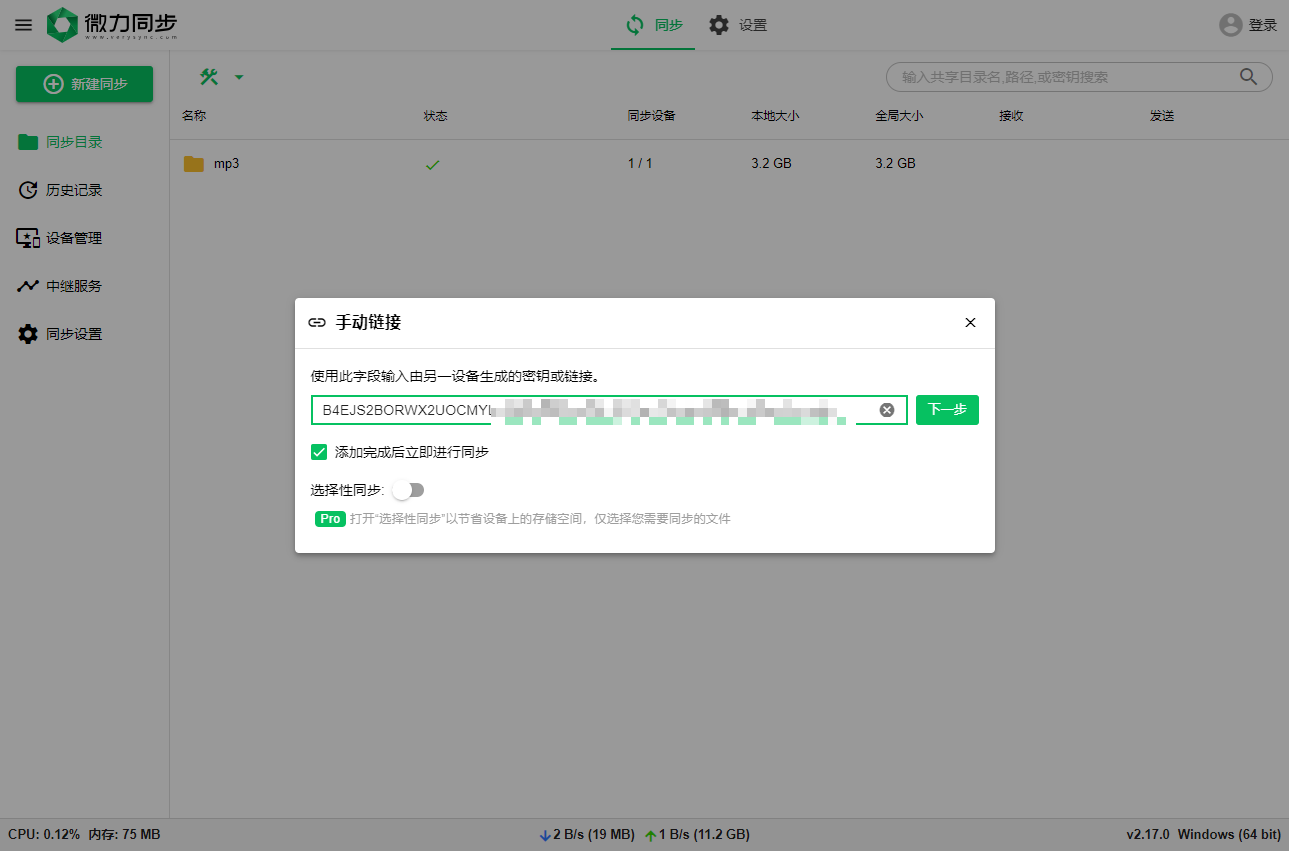Click the 新建同步 button

[x=84, y=84]
